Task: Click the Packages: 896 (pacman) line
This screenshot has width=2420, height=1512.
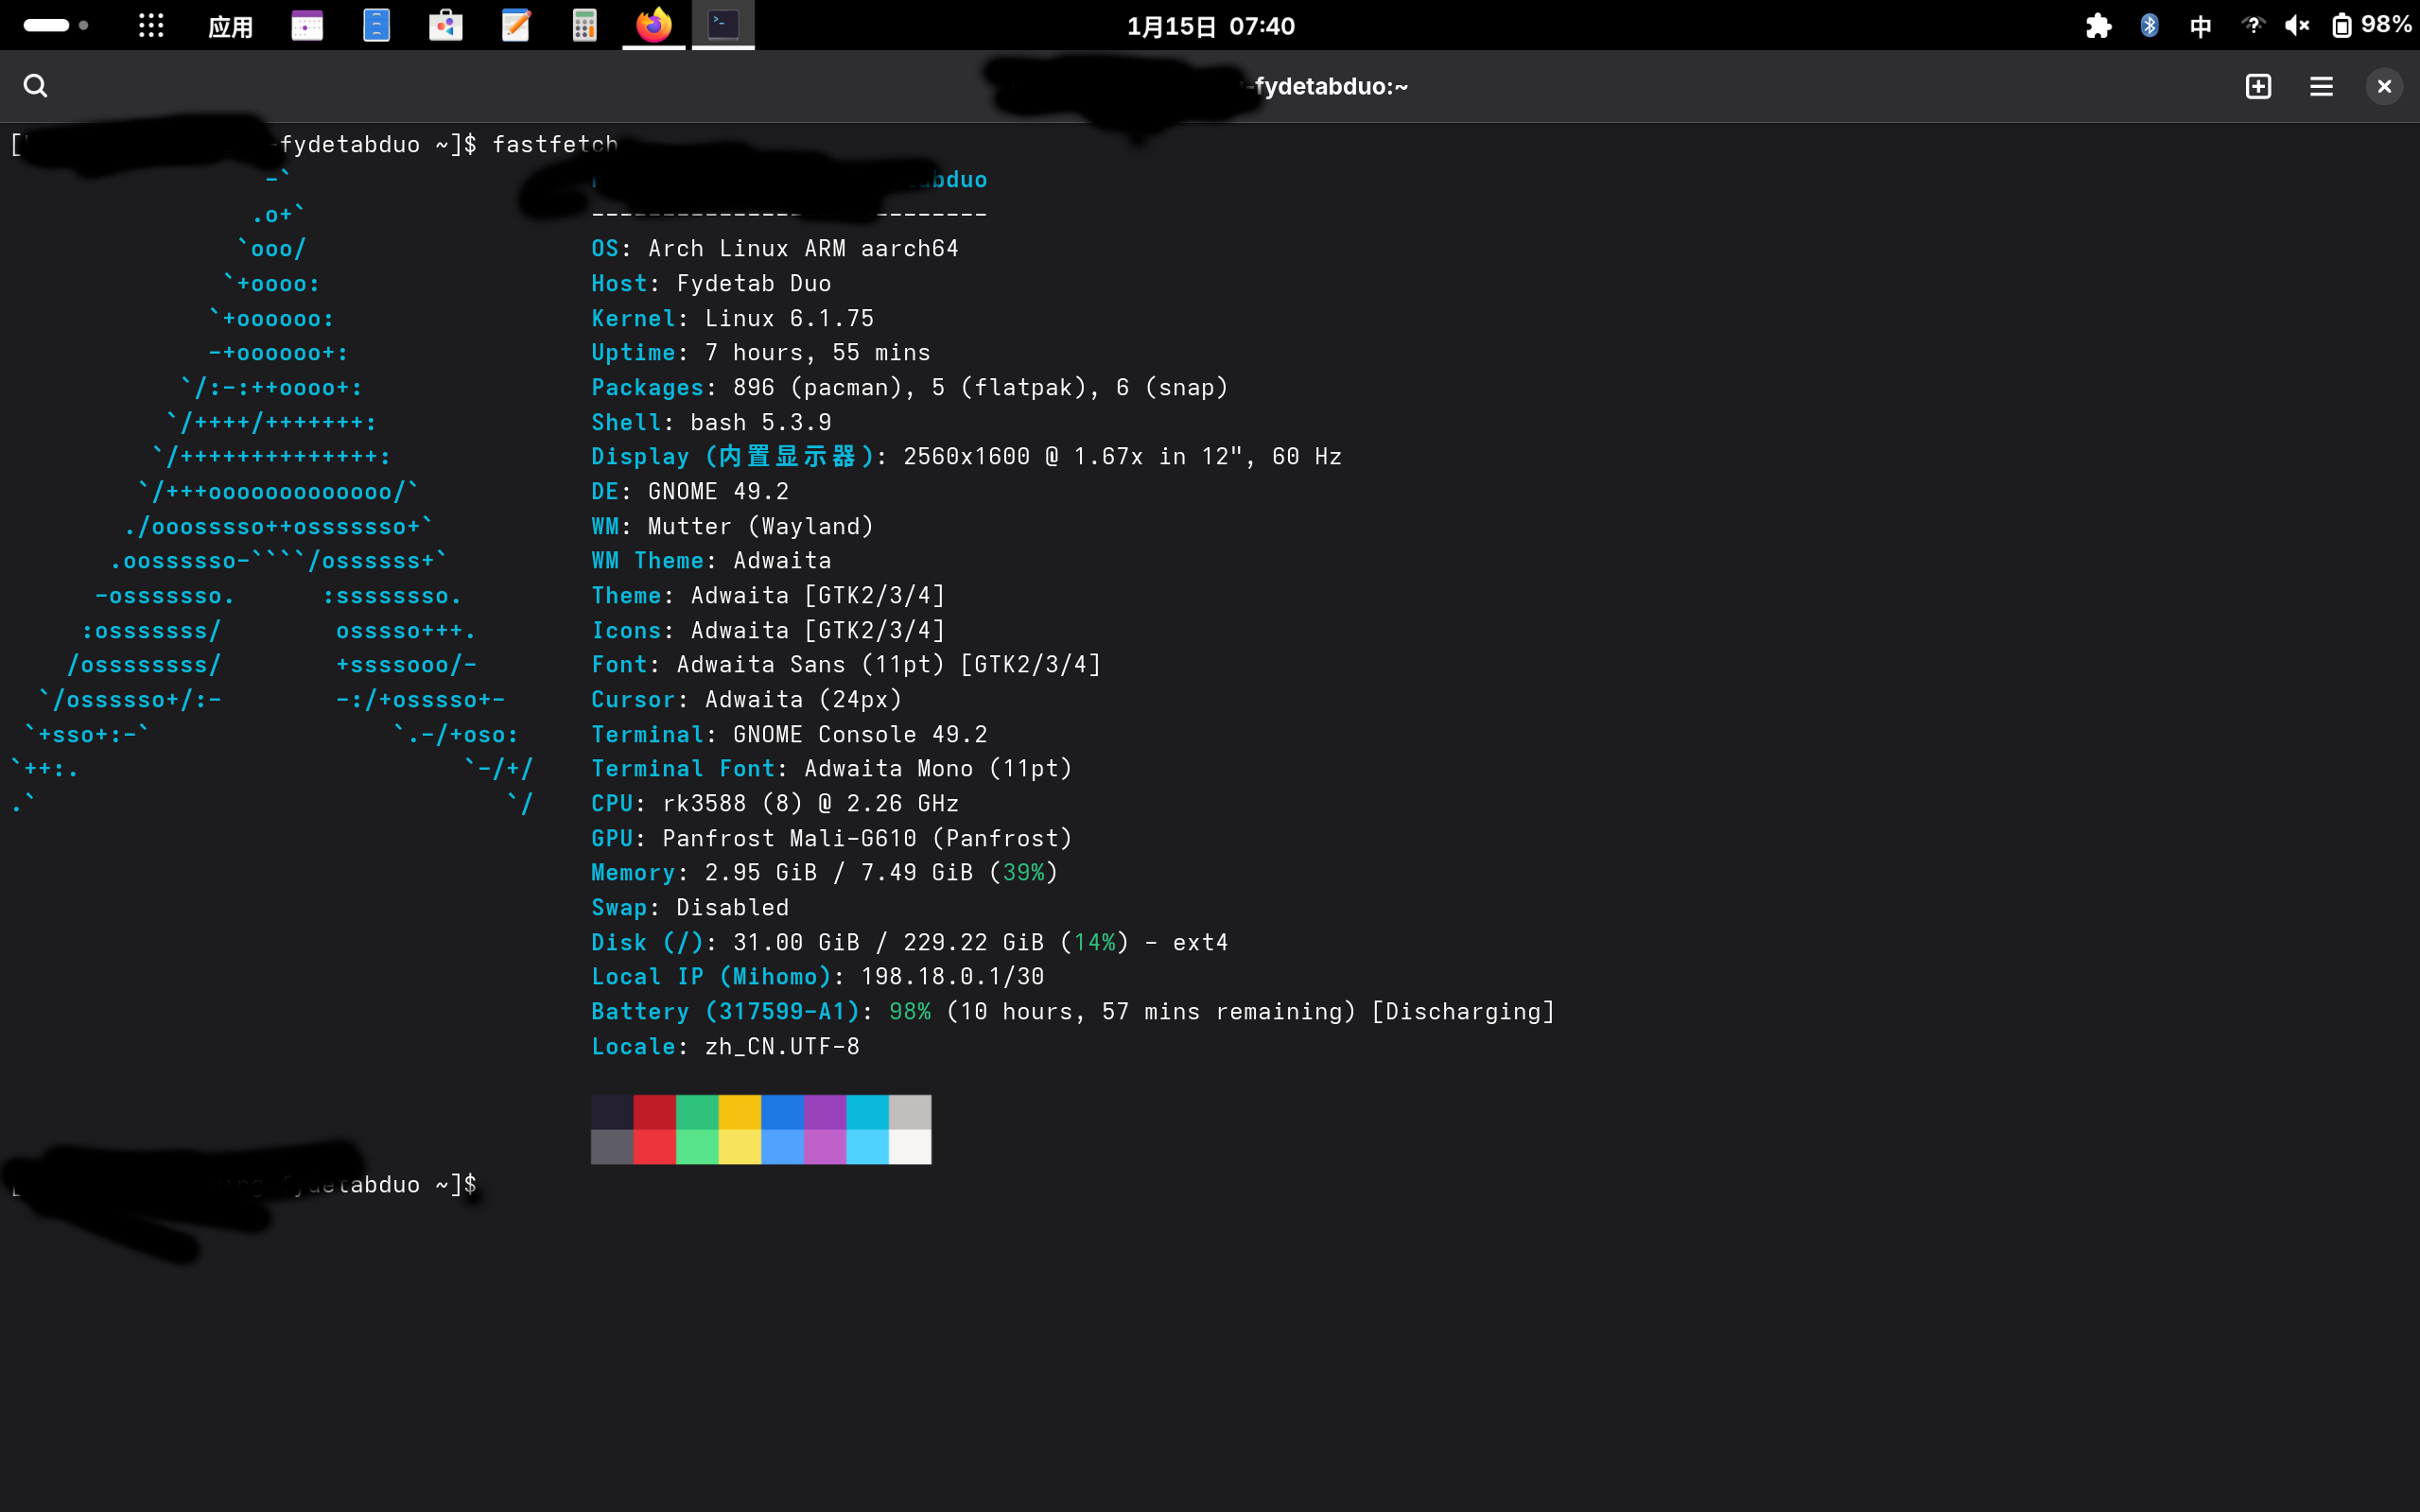Action: coord(909,387)
